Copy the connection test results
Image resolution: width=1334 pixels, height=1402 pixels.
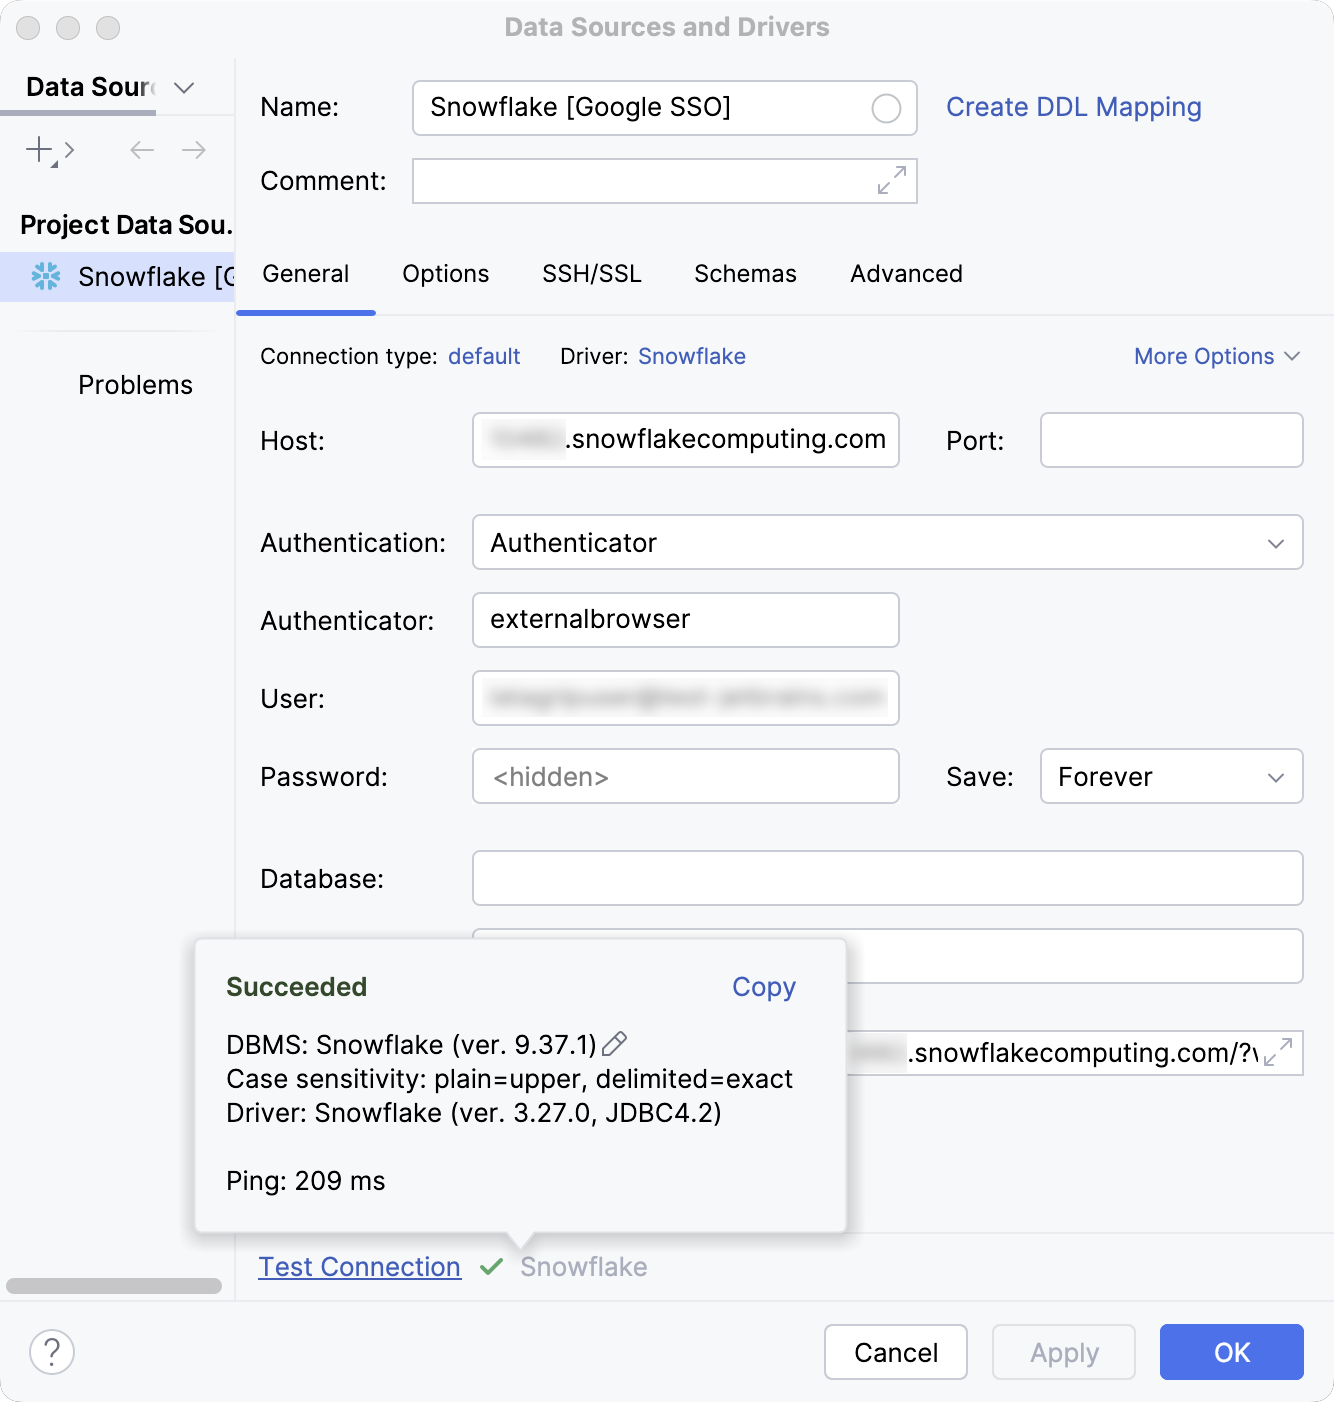763,987
